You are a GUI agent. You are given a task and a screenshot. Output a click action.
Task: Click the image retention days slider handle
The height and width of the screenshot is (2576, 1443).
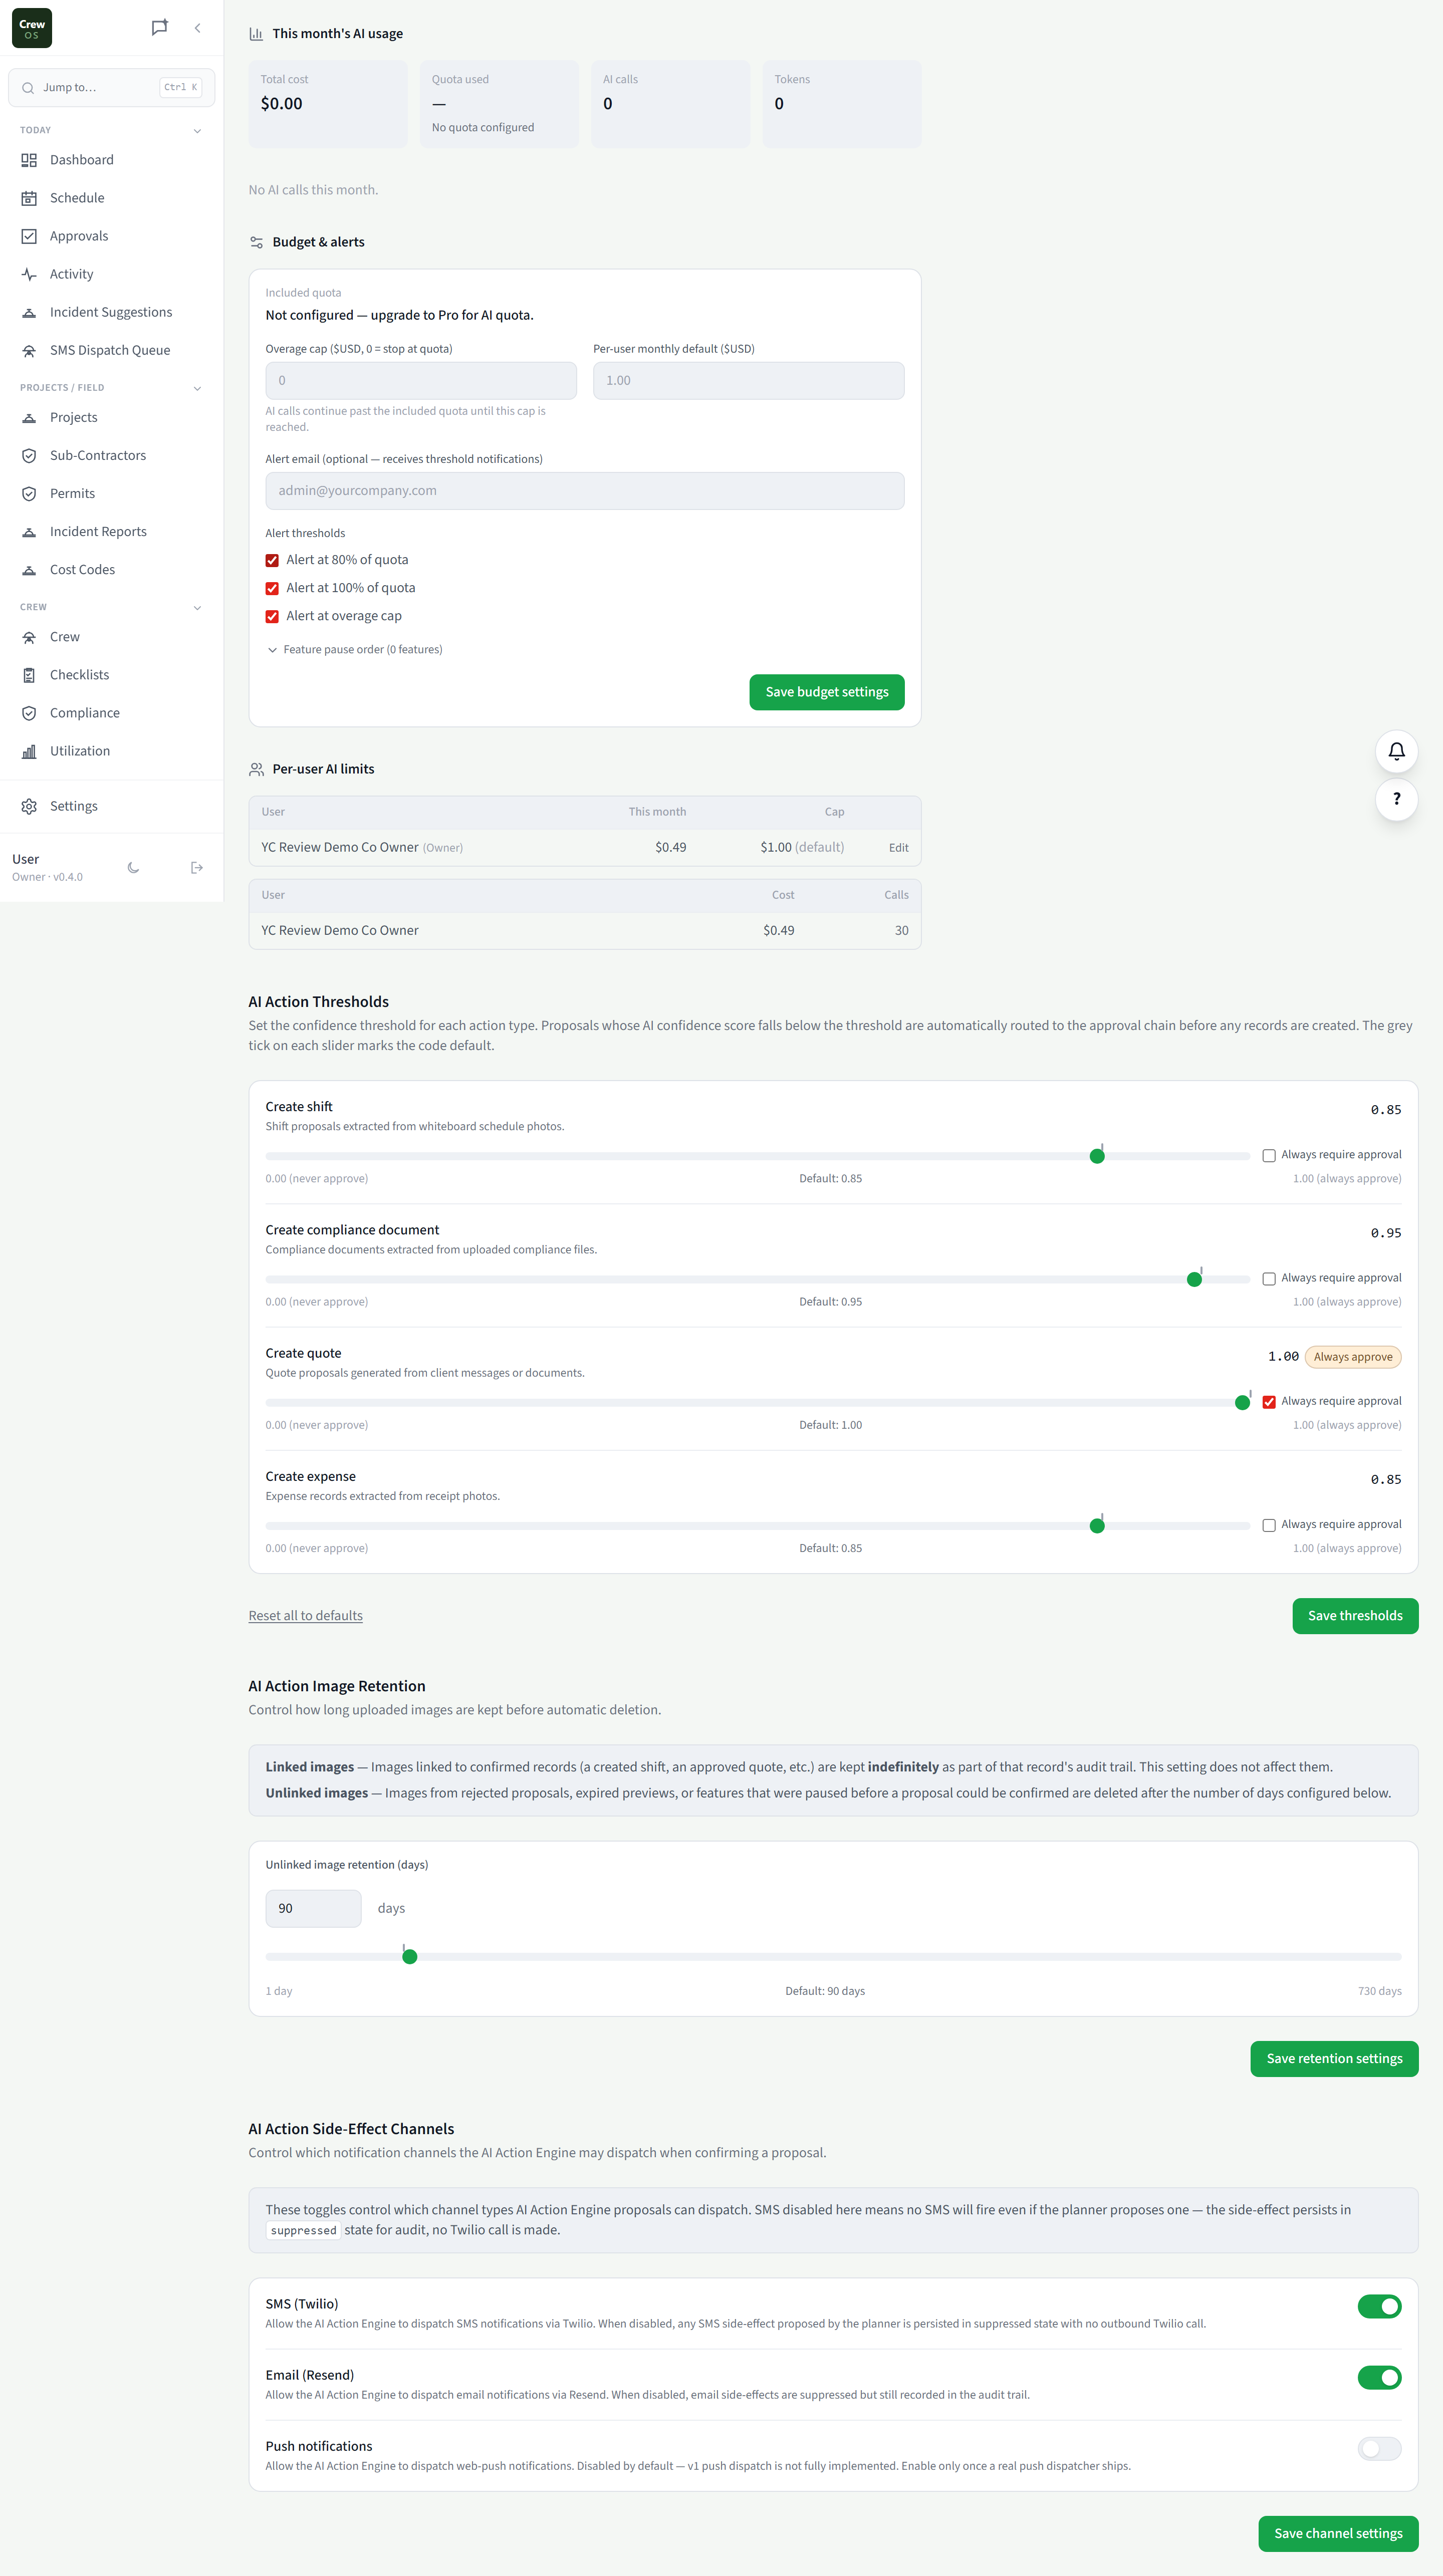point(409,1957)
